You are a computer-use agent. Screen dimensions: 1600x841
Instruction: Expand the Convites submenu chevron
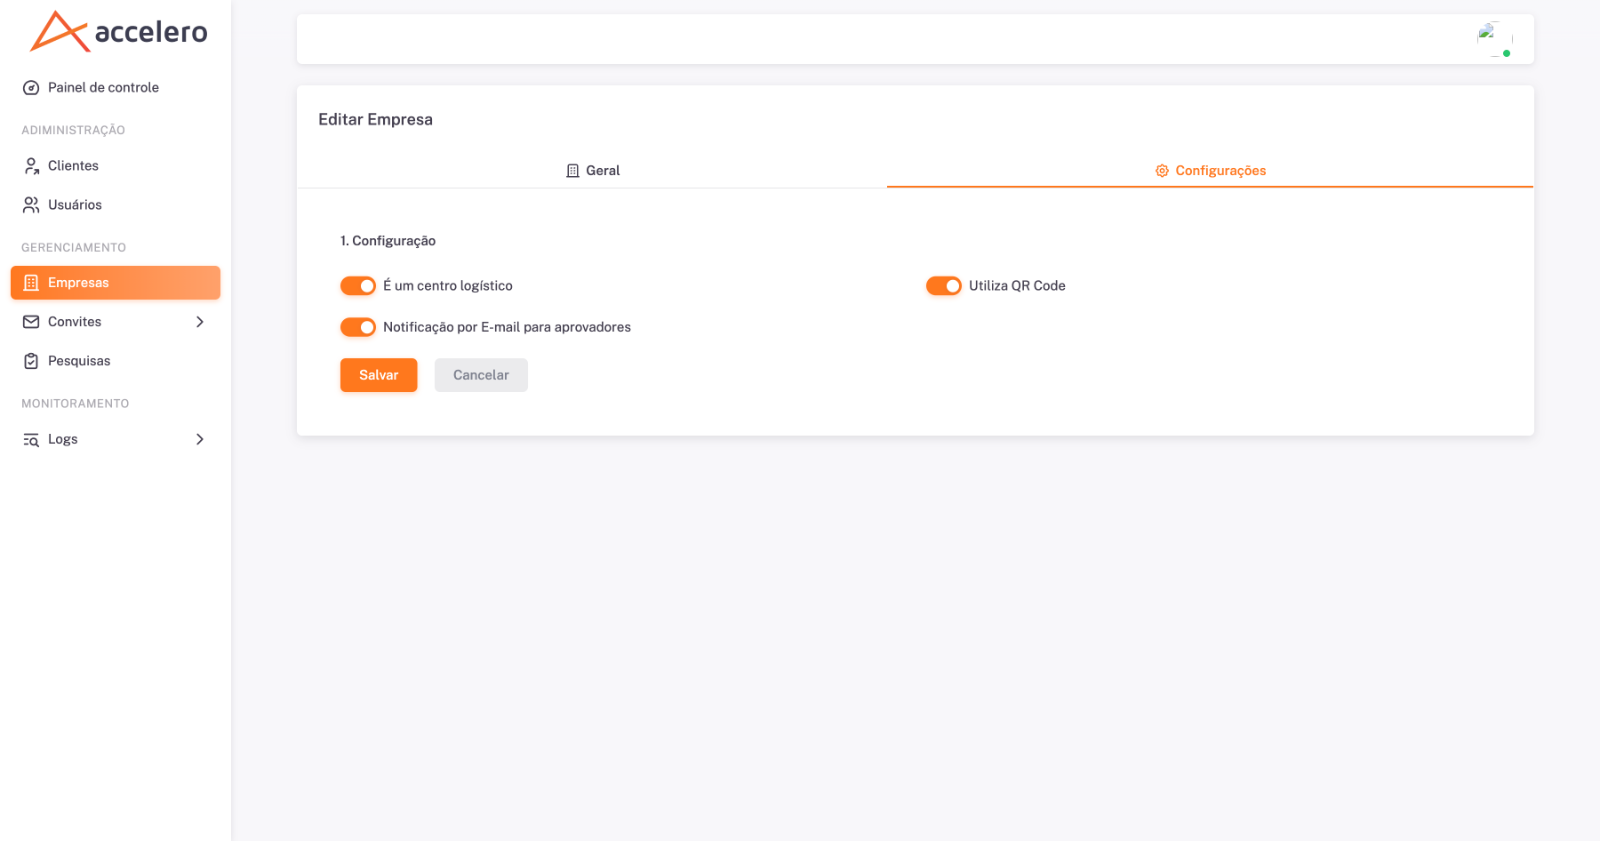pos(200,322)
